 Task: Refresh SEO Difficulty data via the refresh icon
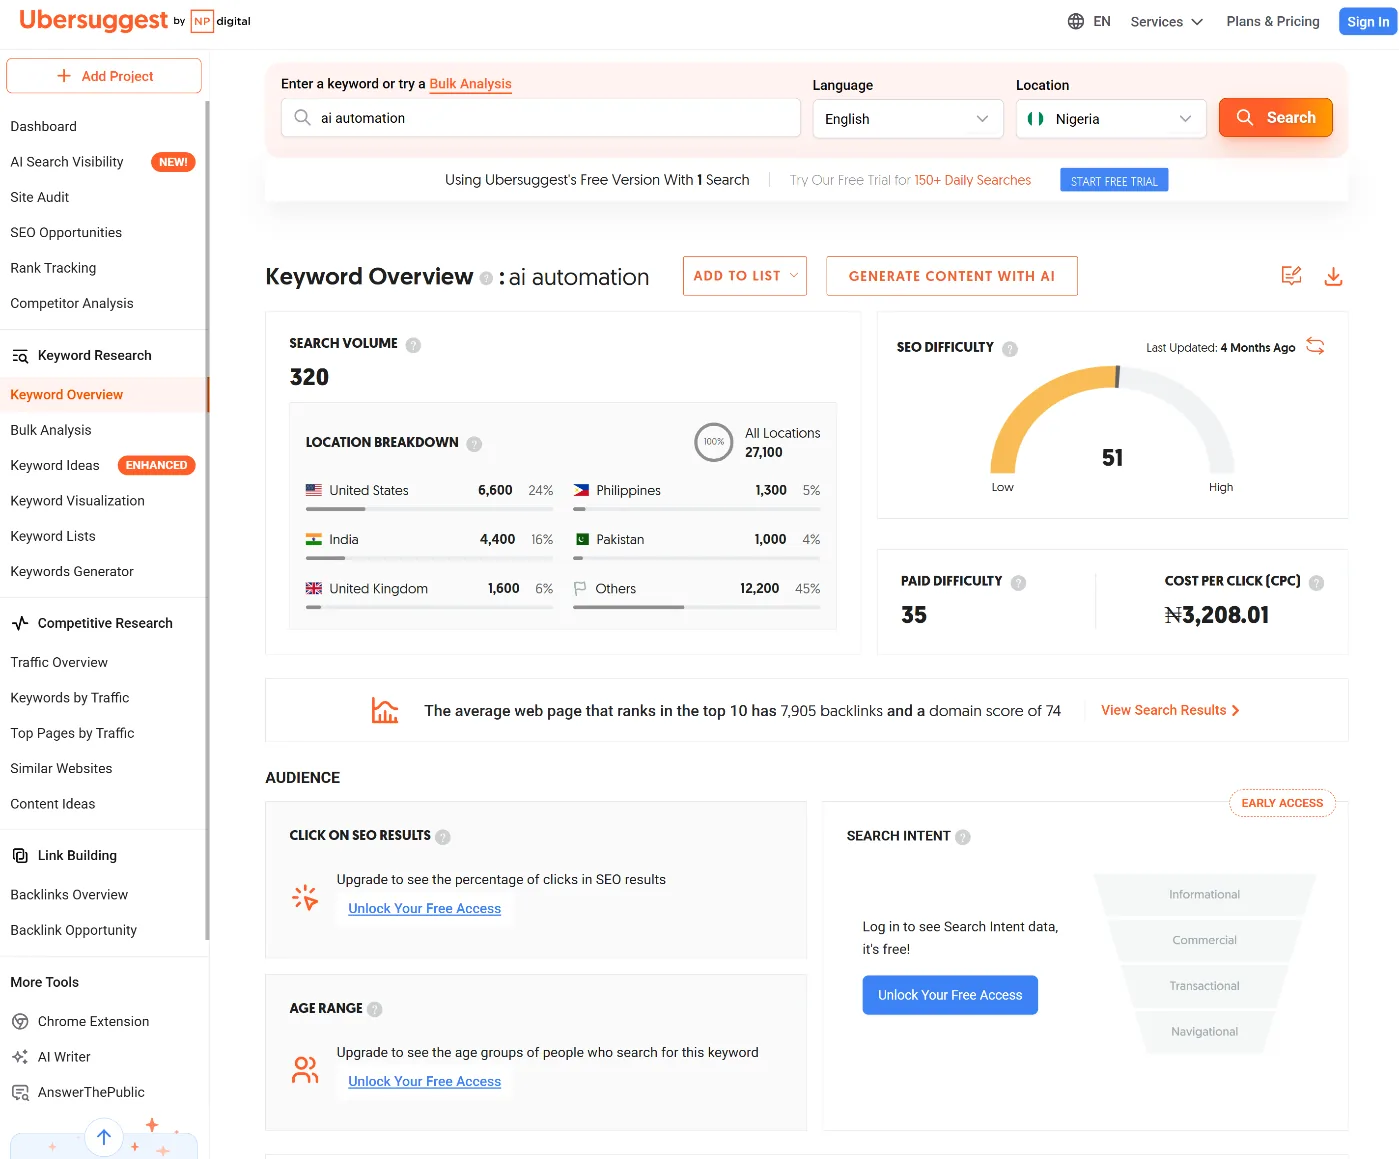click(1315, 346)
